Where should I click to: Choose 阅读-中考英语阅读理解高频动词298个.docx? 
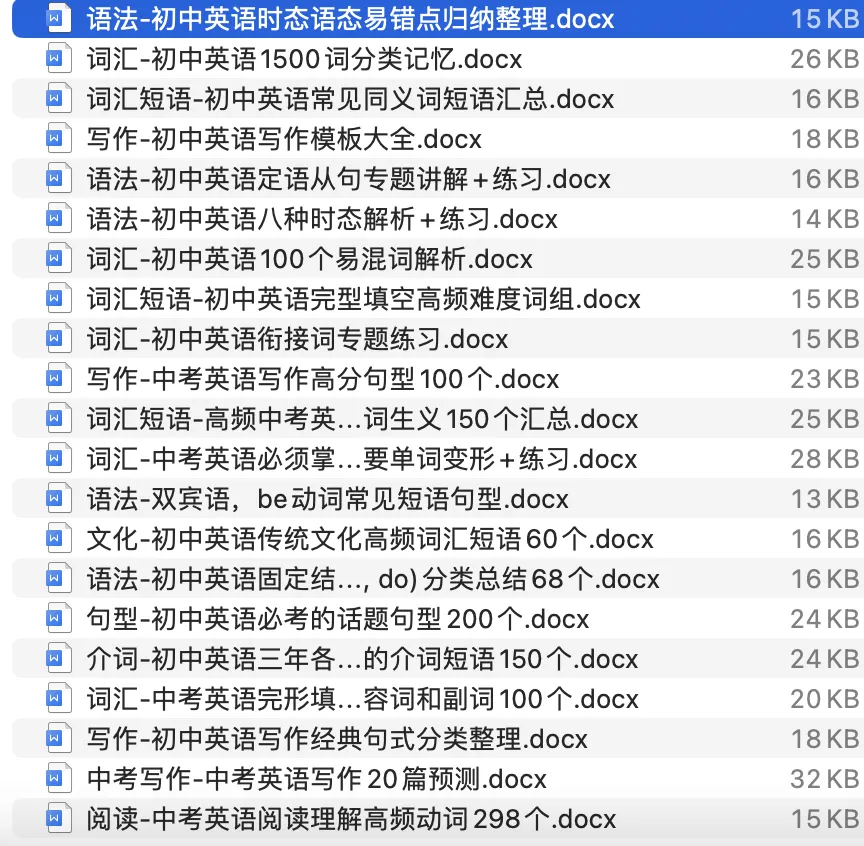click(351, 818)
